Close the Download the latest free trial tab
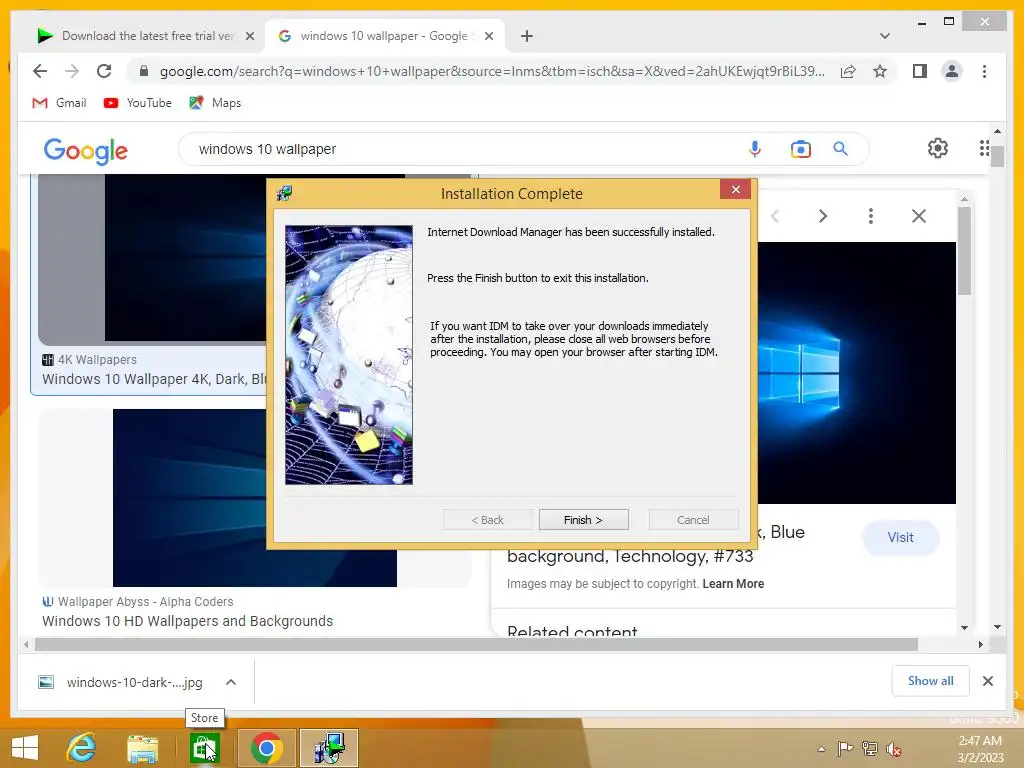 tap(249, 37)
